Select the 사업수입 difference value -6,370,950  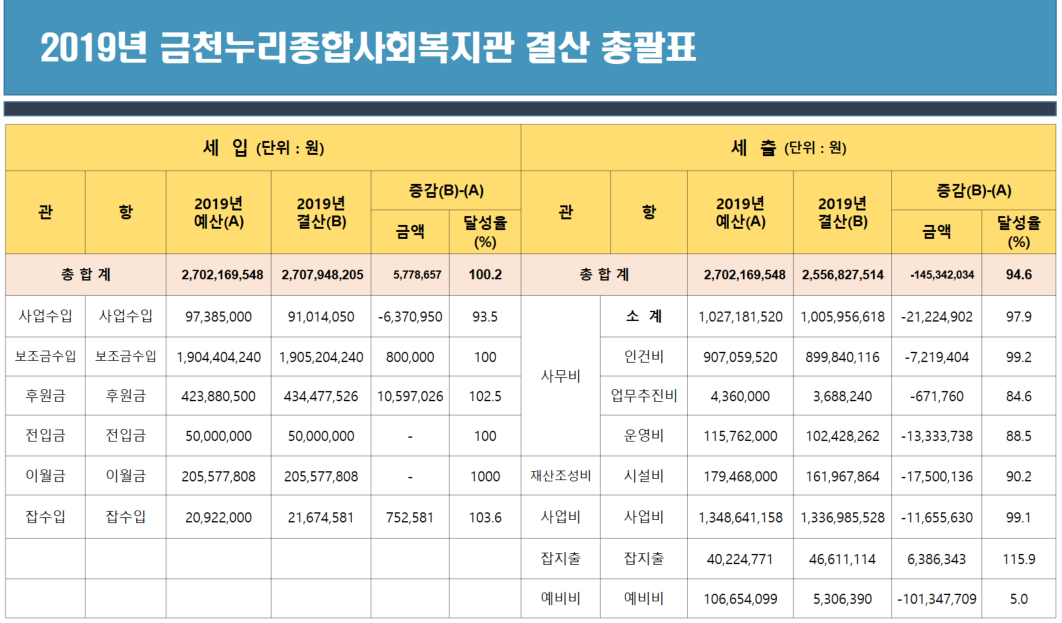[409, 316]
